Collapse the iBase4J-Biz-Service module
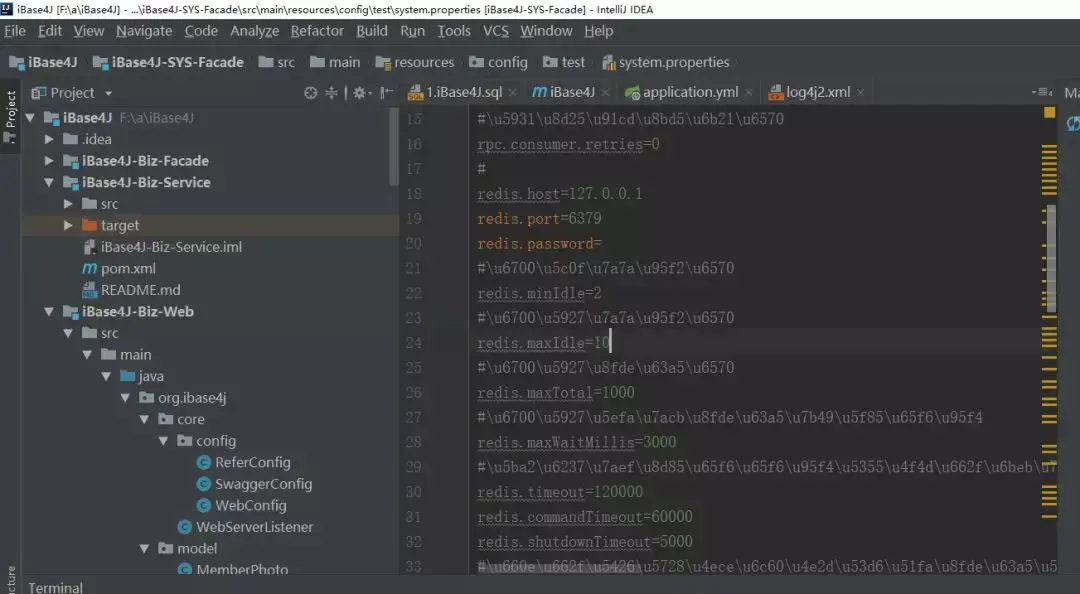Image resolution: width=1080 pixels, height=594 pixels. [49, 183]
